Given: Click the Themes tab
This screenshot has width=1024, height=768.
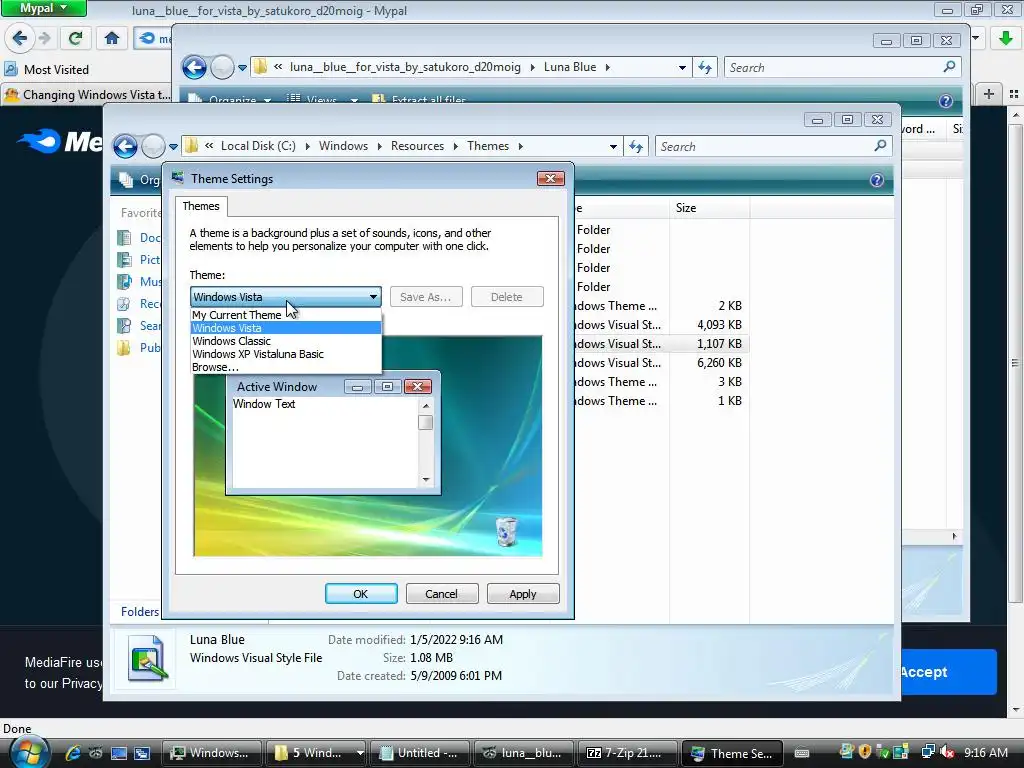Looking at the screenshot, I should 201,206.
